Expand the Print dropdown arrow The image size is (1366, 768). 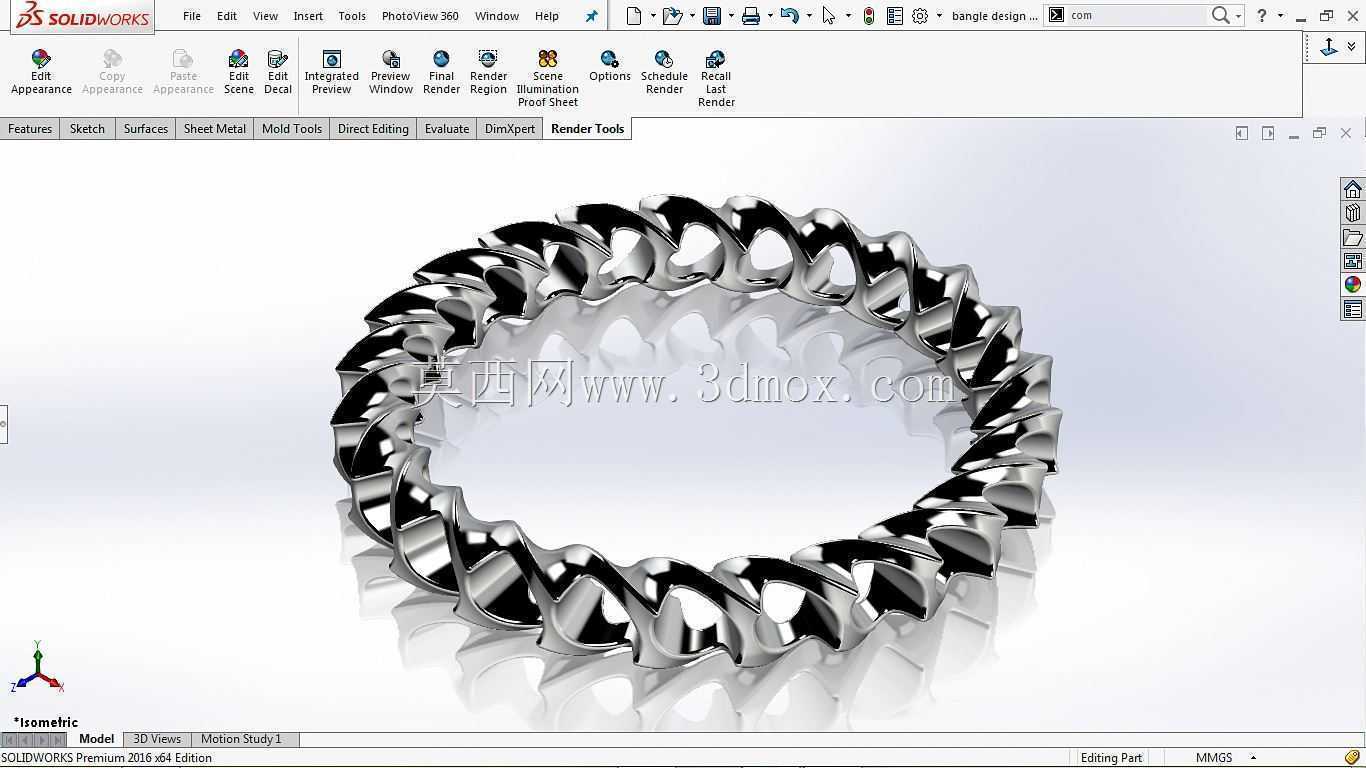tap(770, 15)
